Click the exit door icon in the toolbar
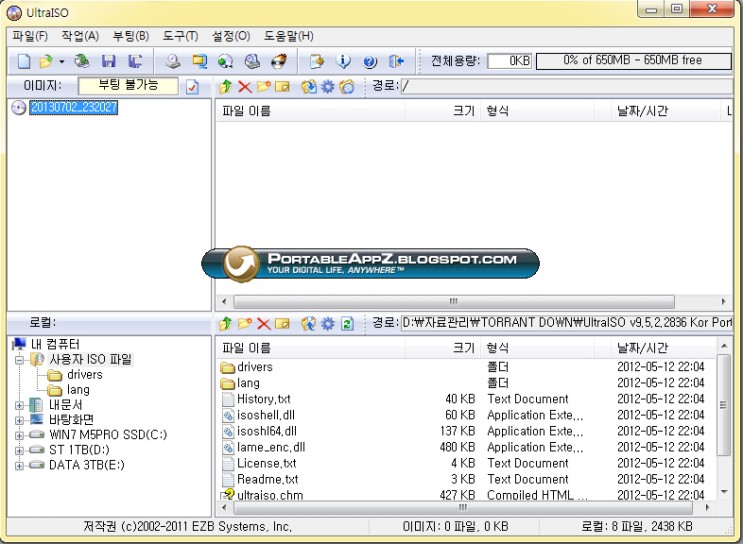 tap(396, 61)
